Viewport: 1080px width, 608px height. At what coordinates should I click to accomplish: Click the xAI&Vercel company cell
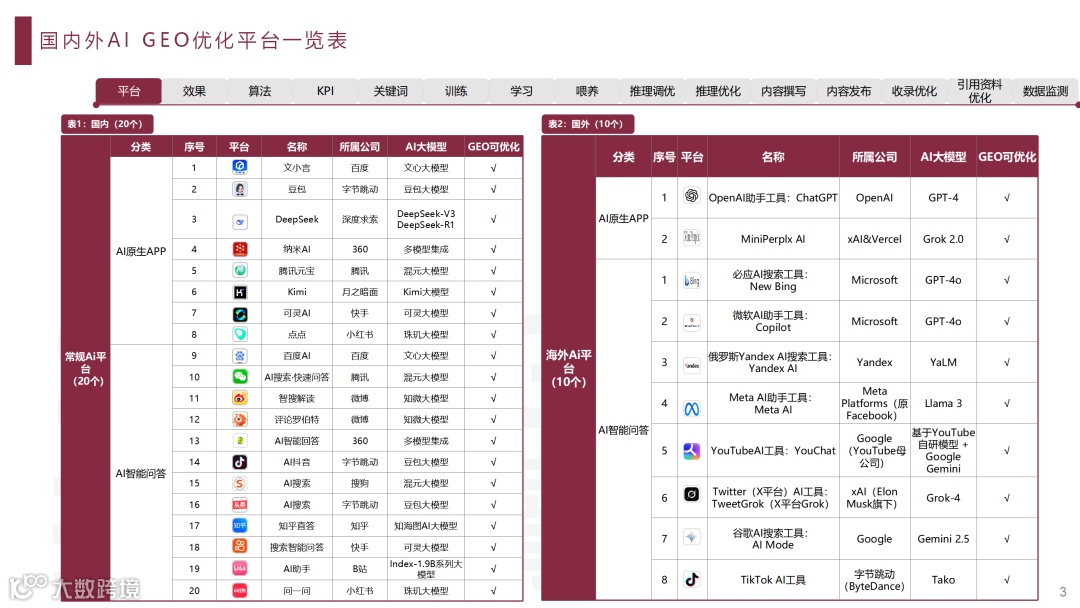pos(874,239)
